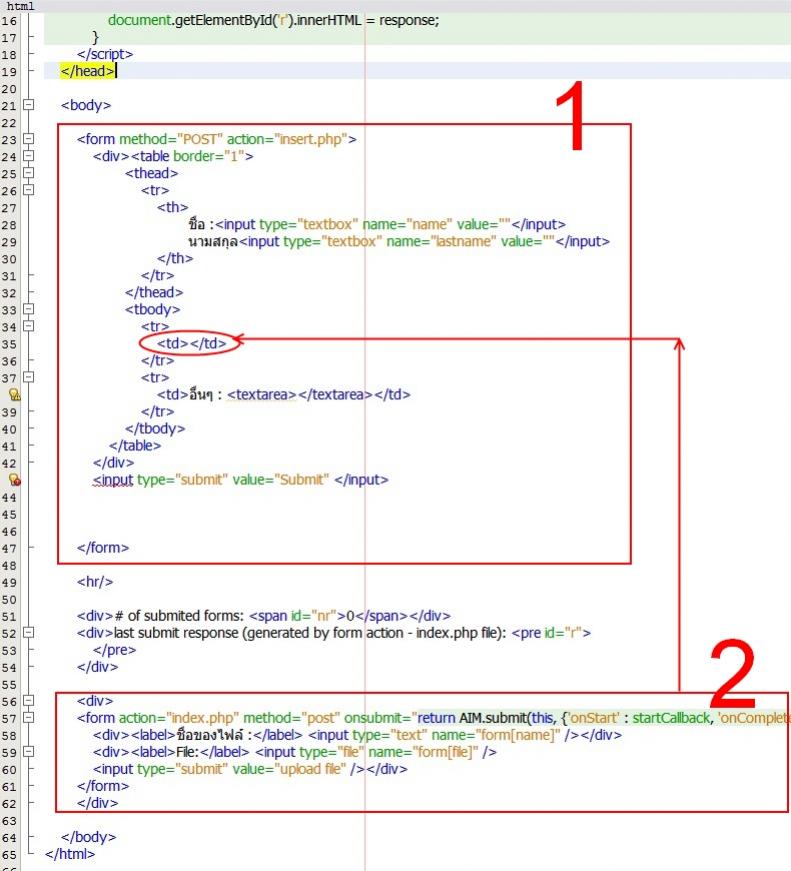Collapse the tr fold marker at line 34
Screen dimensions: 791x871
[x=28, y=326]
